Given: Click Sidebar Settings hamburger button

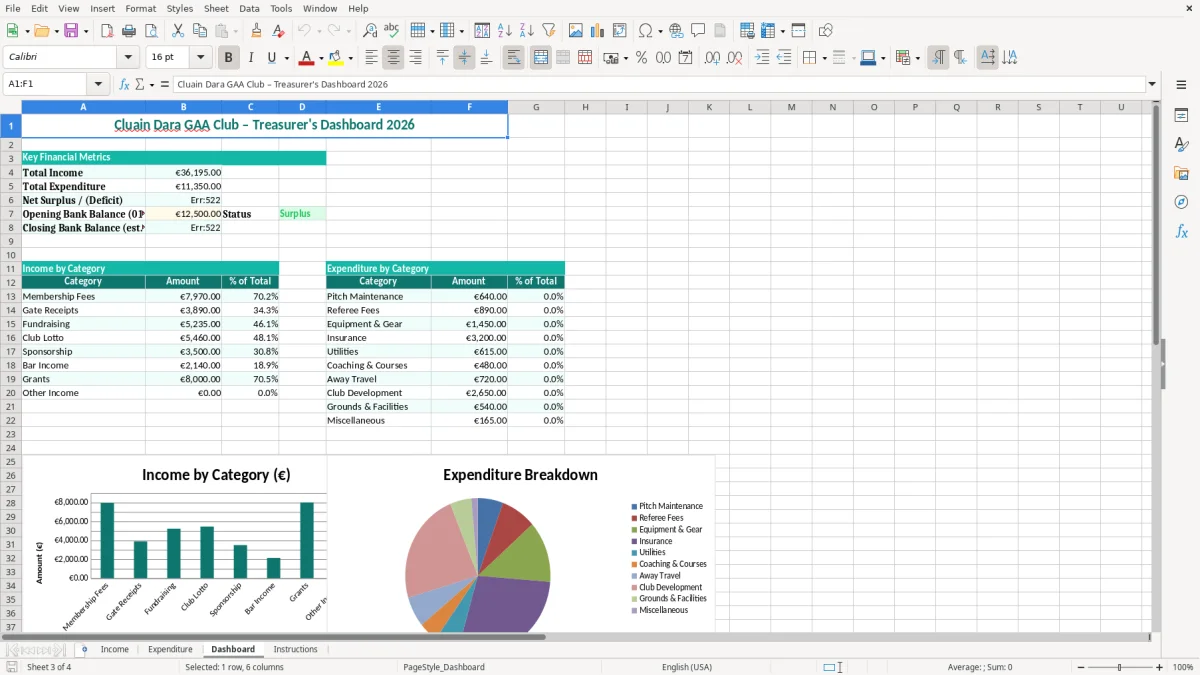Looking at the screenshot, I should tap(1181, 85).
